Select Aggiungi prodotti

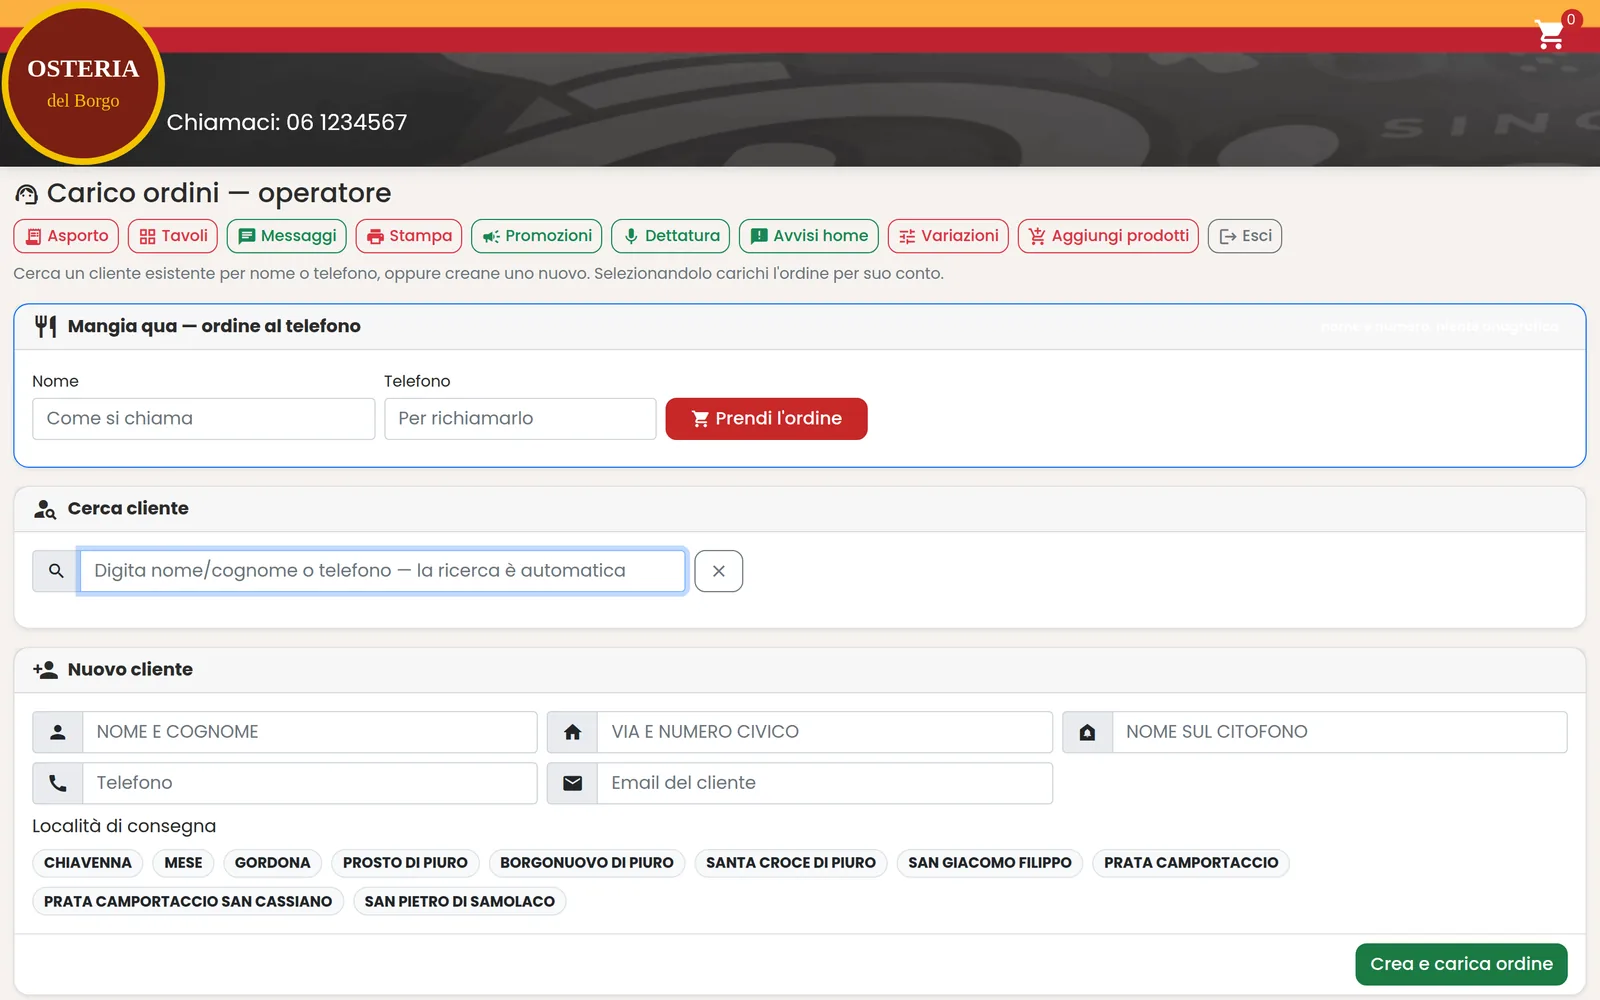click(1108, 236)
